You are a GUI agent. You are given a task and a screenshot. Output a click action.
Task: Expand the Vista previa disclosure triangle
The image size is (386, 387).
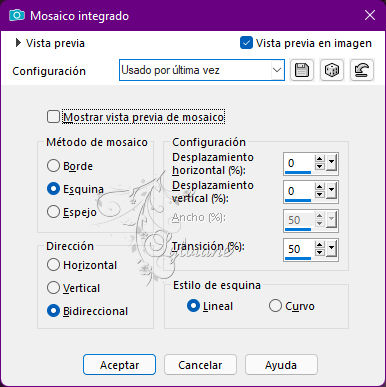click(18, 43)
